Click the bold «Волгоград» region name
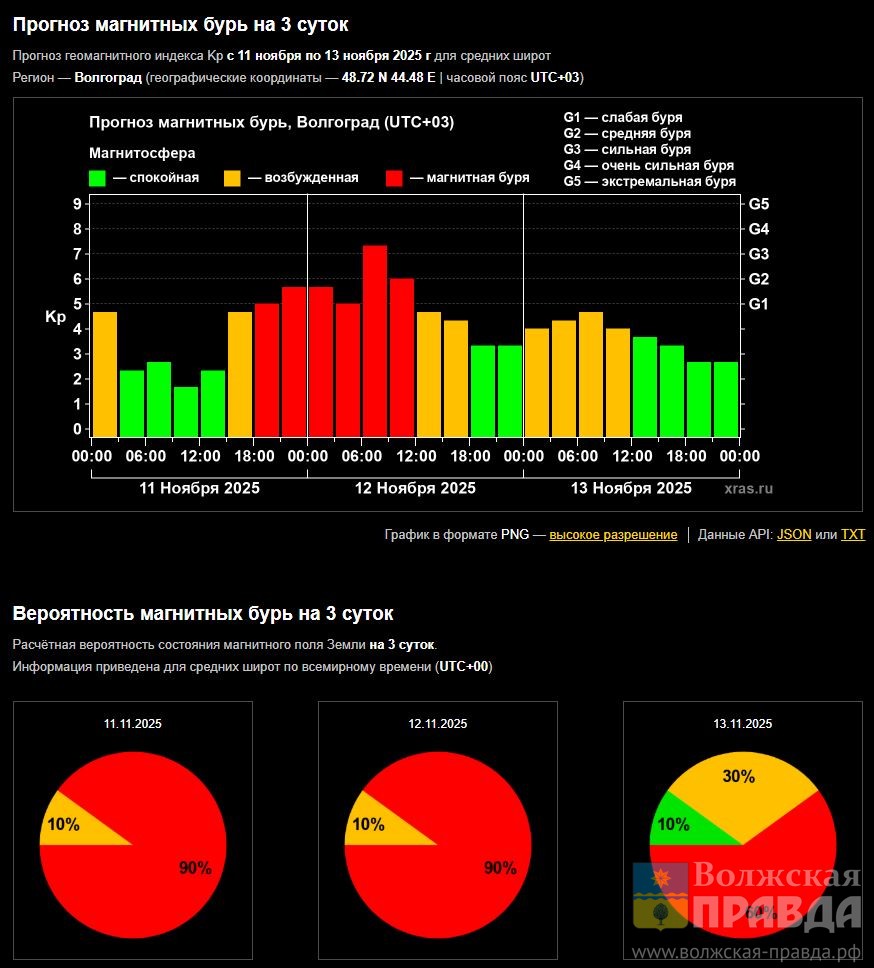This screenshot has height=968, width=874. pos(108,78)
